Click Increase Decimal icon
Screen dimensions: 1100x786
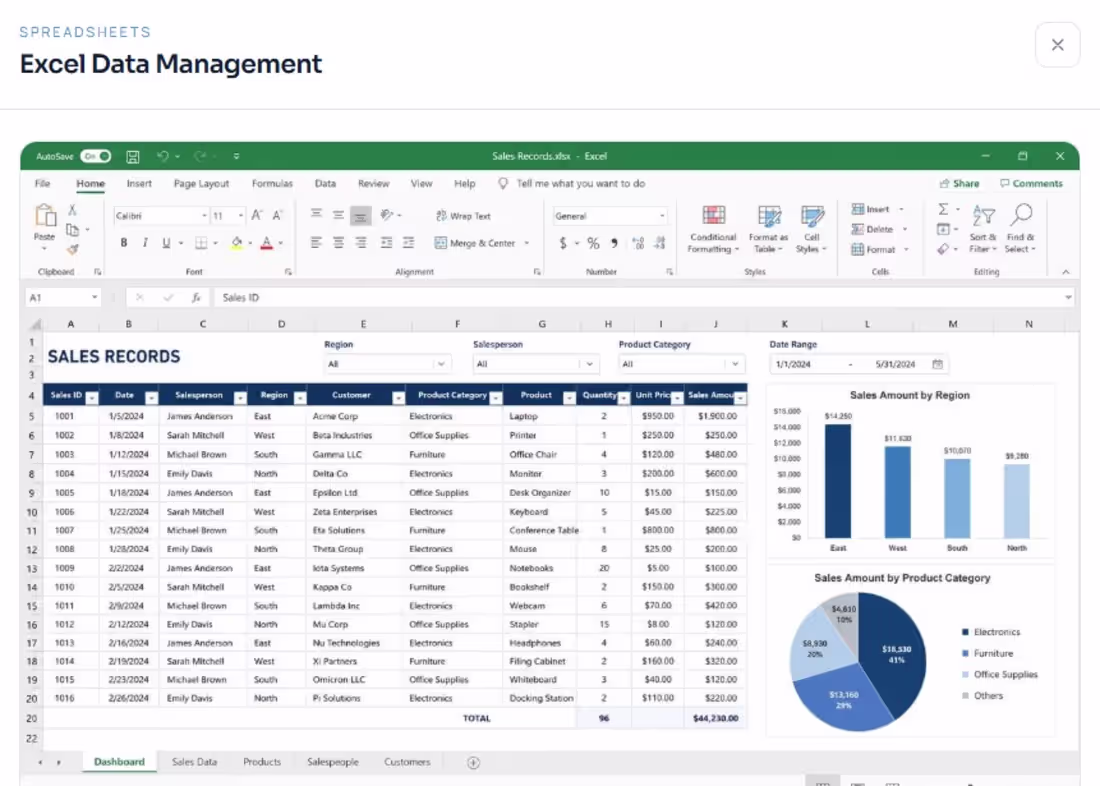pos(638,244)
